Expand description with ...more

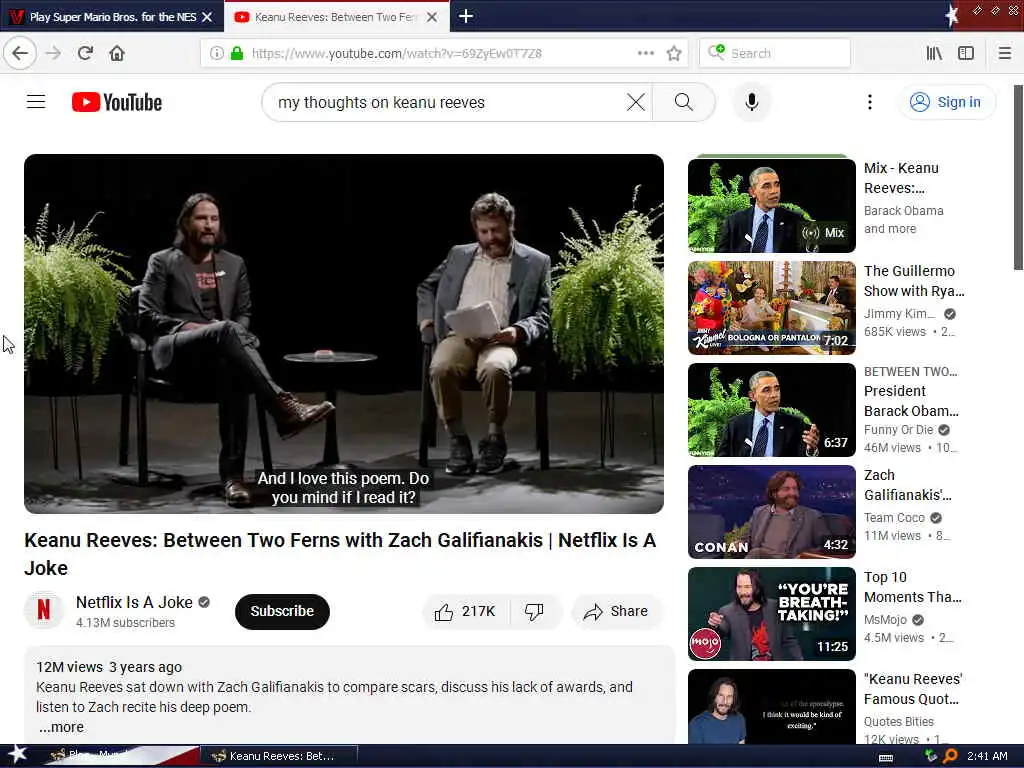(61, 727)
